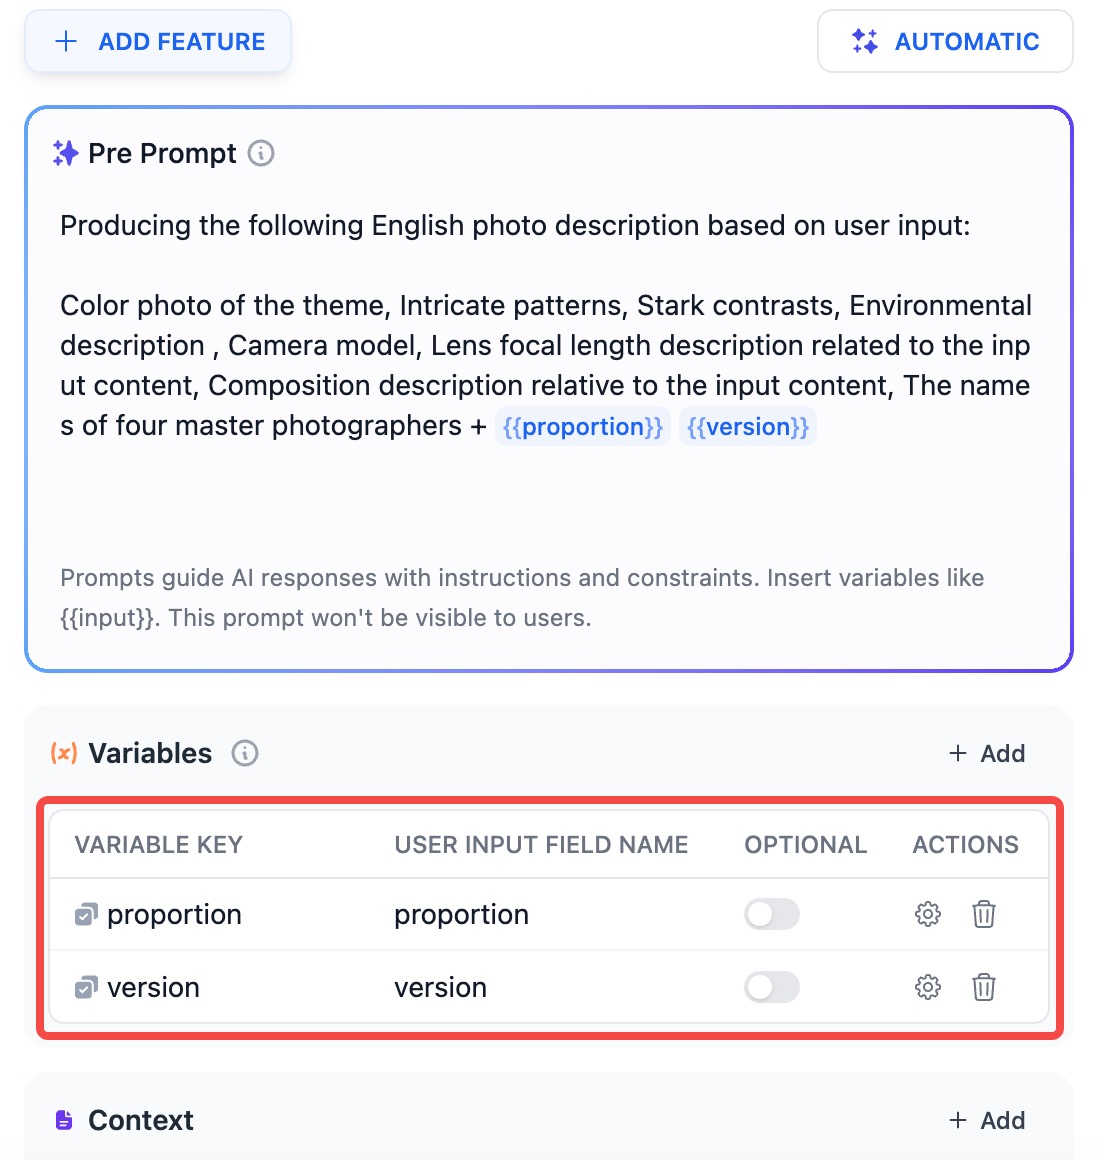
Task: Click the {{version}} tag in prompt
Action: pyautogui.click(x=748, y=427)
